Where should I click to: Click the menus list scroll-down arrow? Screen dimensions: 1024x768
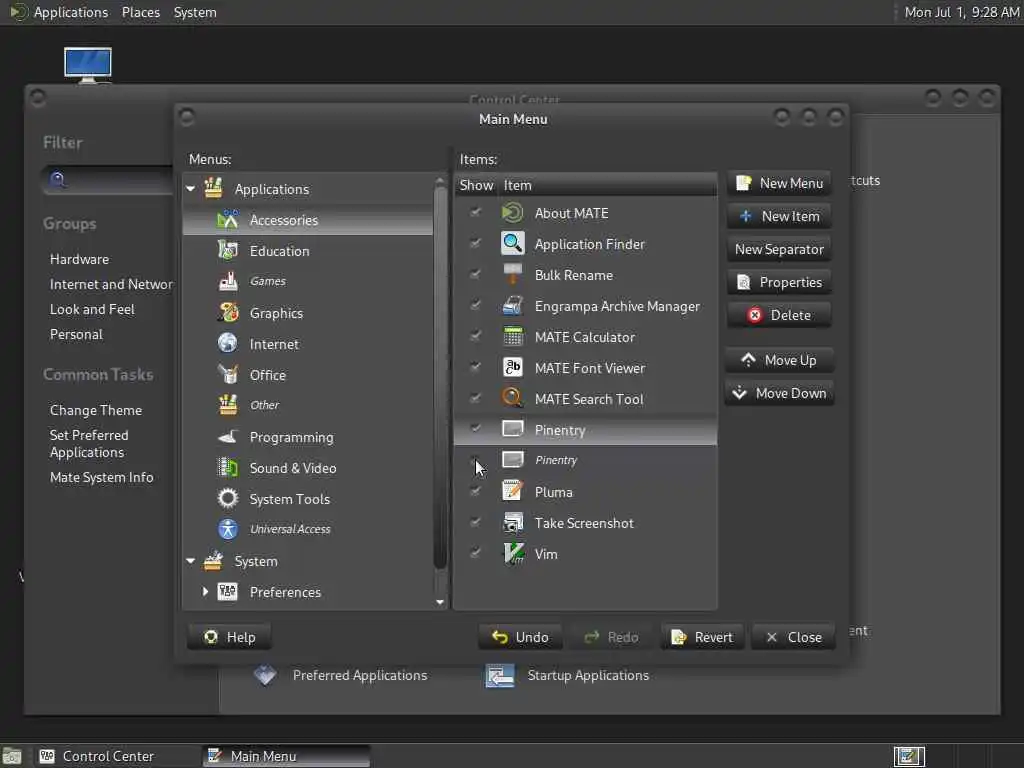point(440,602)
